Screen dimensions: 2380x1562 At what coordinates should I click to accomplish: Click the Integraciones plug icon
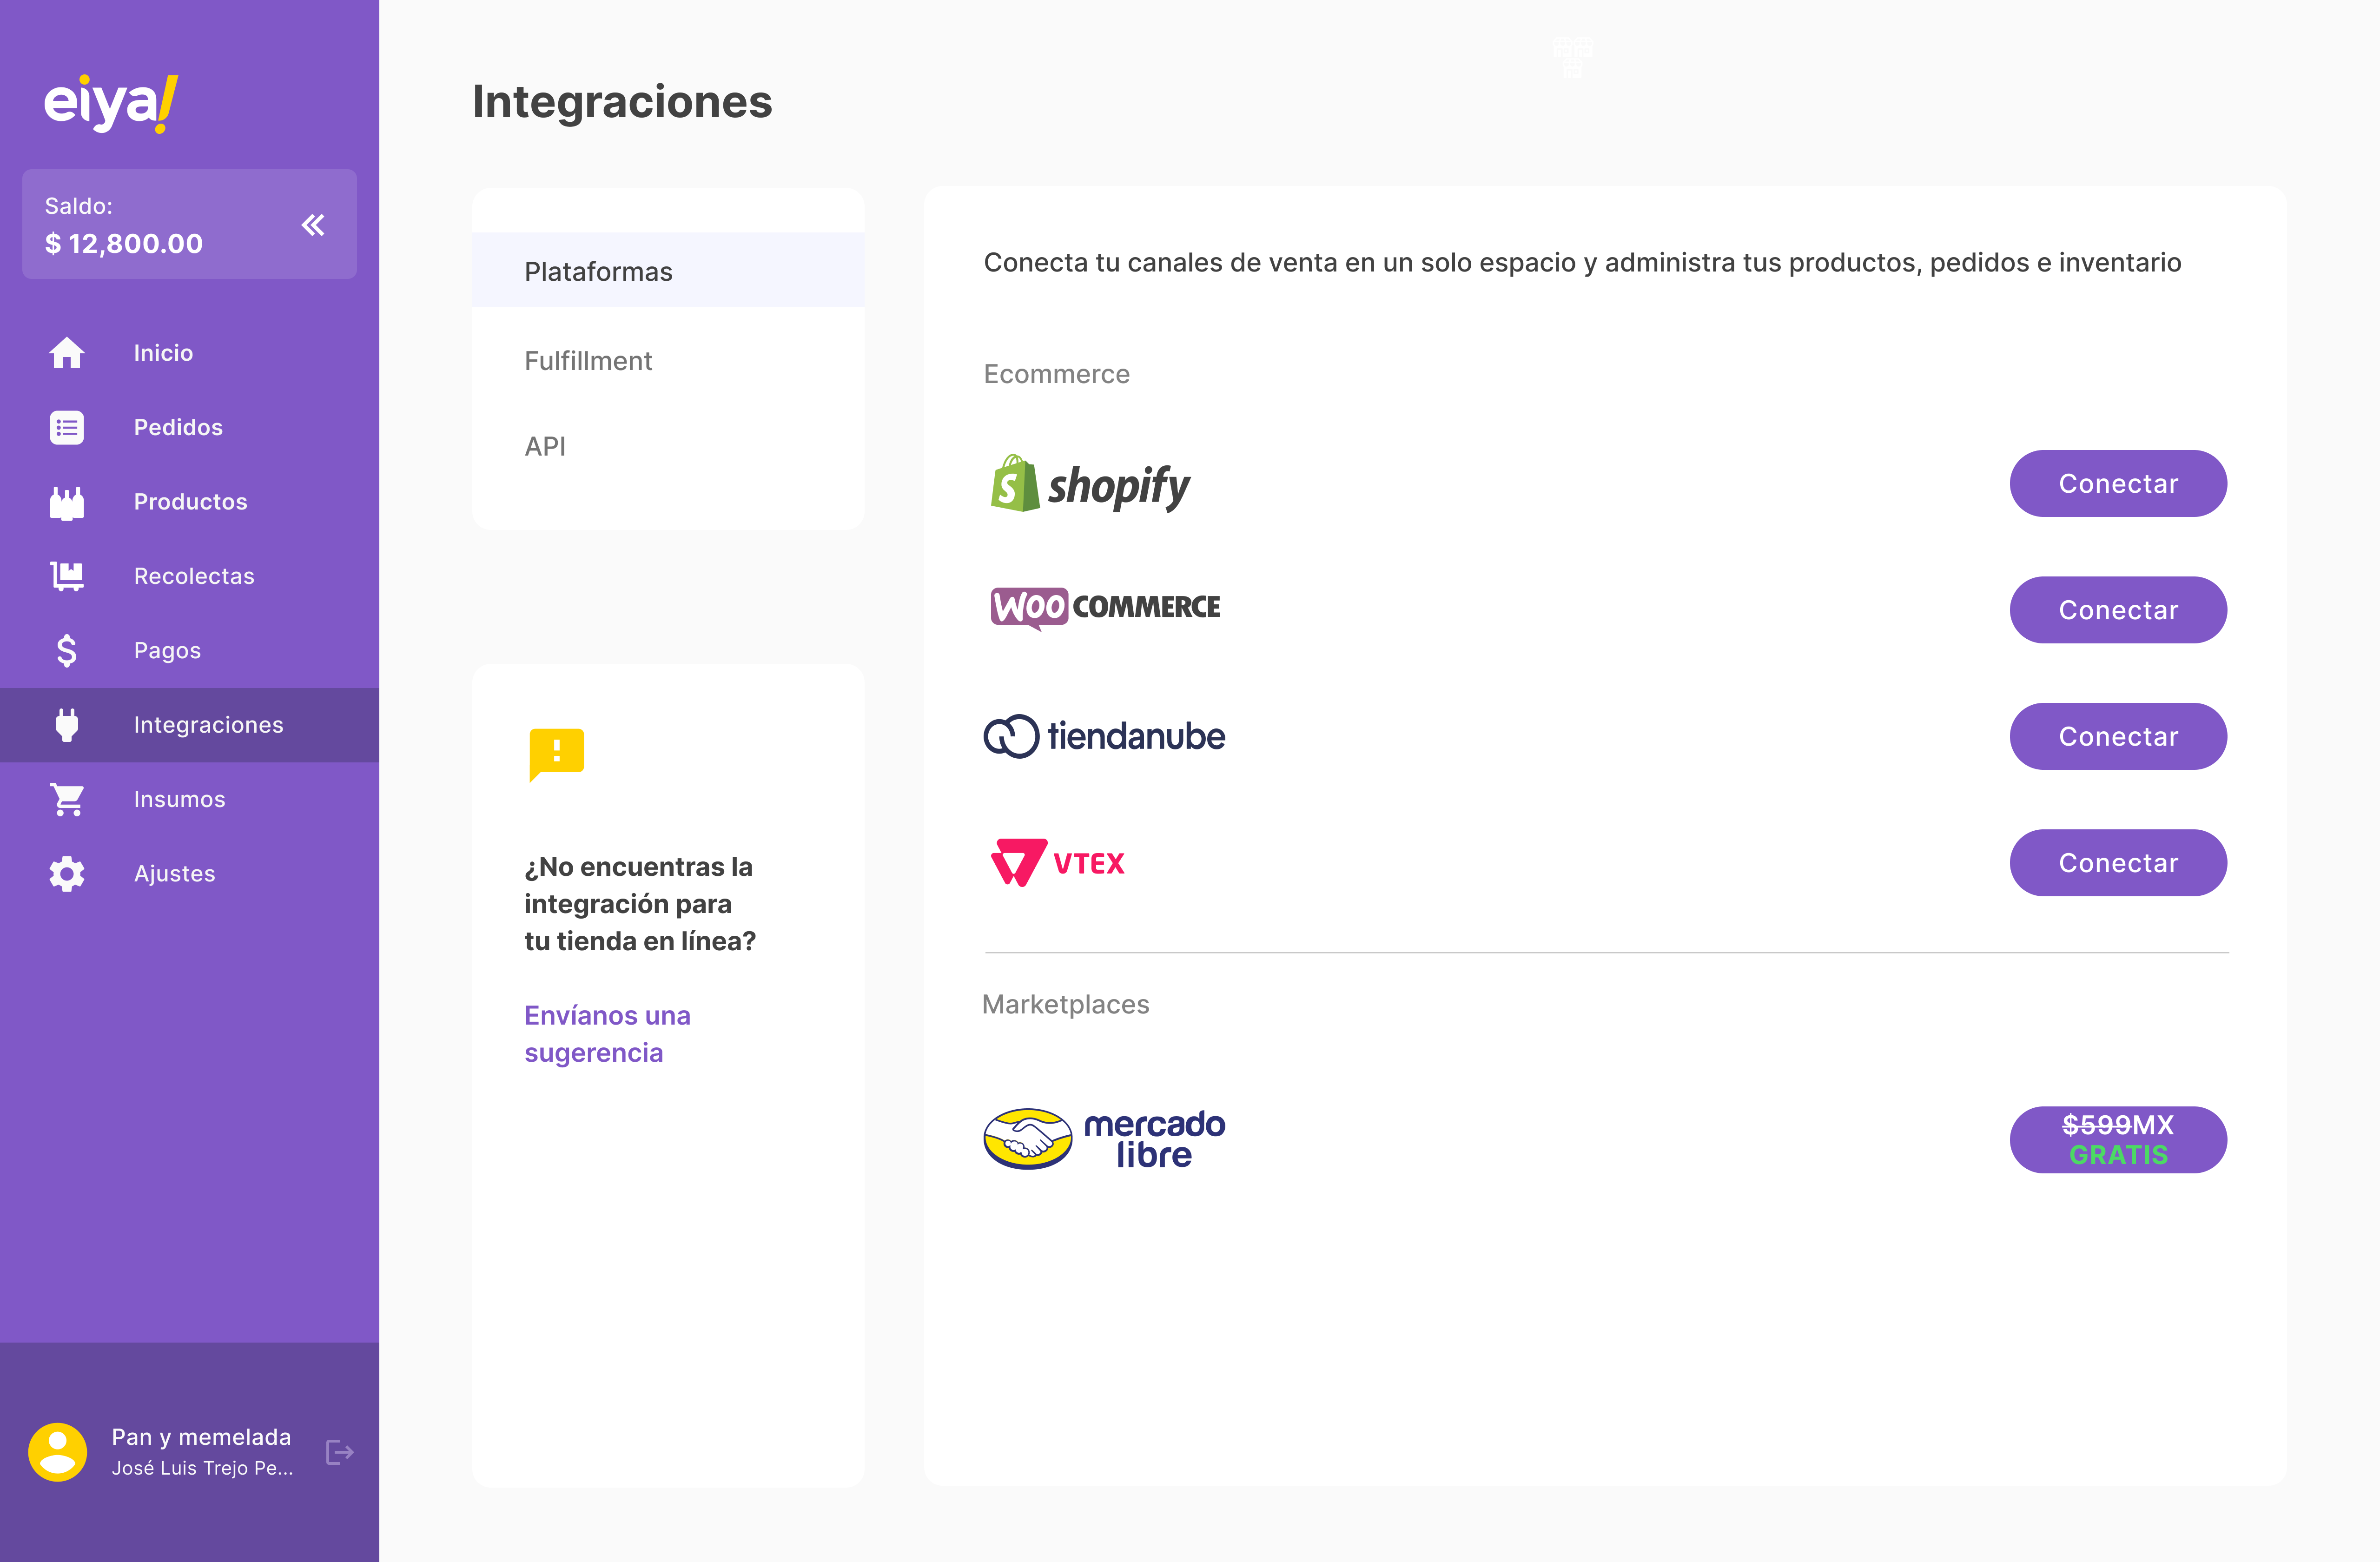[67, 725]
